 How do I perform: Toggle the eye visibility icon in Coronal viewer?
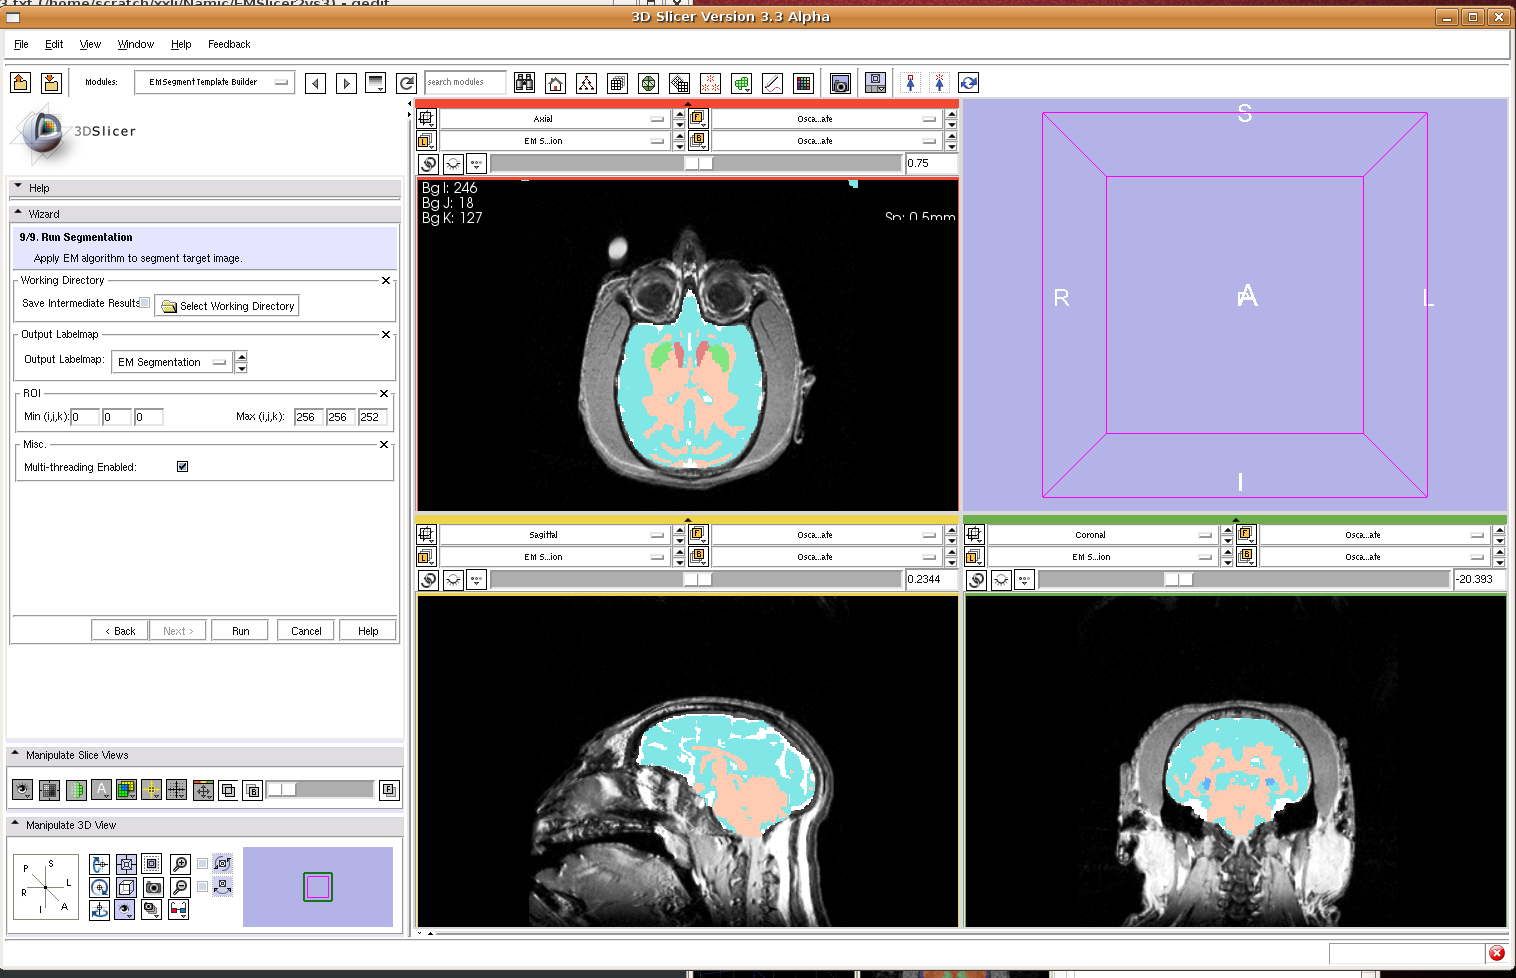[1001, 580]
